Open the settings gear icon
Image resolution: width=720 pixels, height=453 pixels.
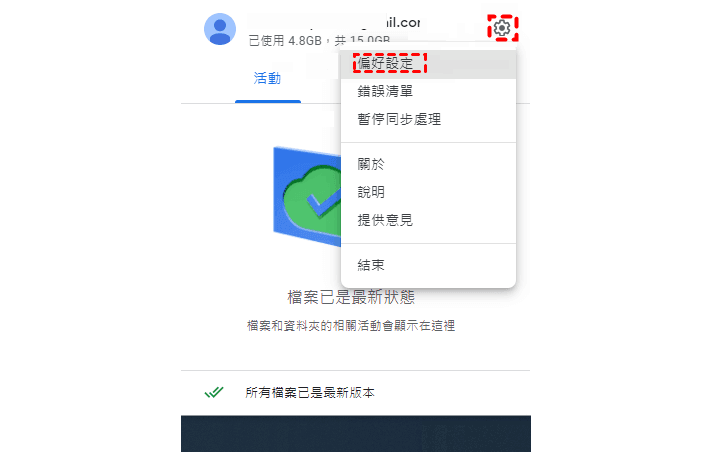[502, 28]
